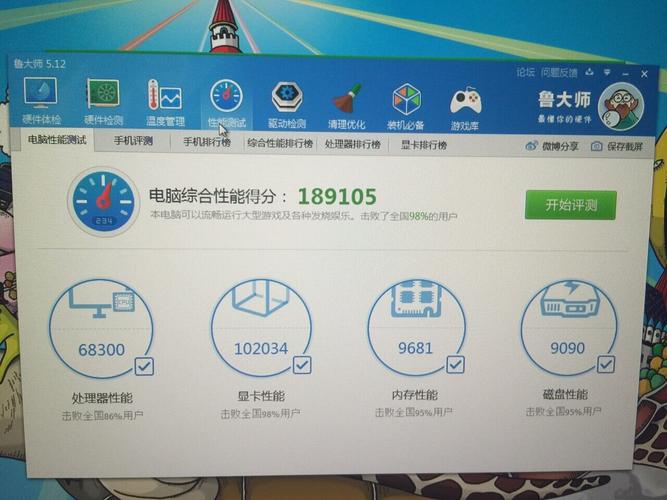Click graphics card performance cube icon
This screenshot has height=500, width=667.
(x=260, y=298)
